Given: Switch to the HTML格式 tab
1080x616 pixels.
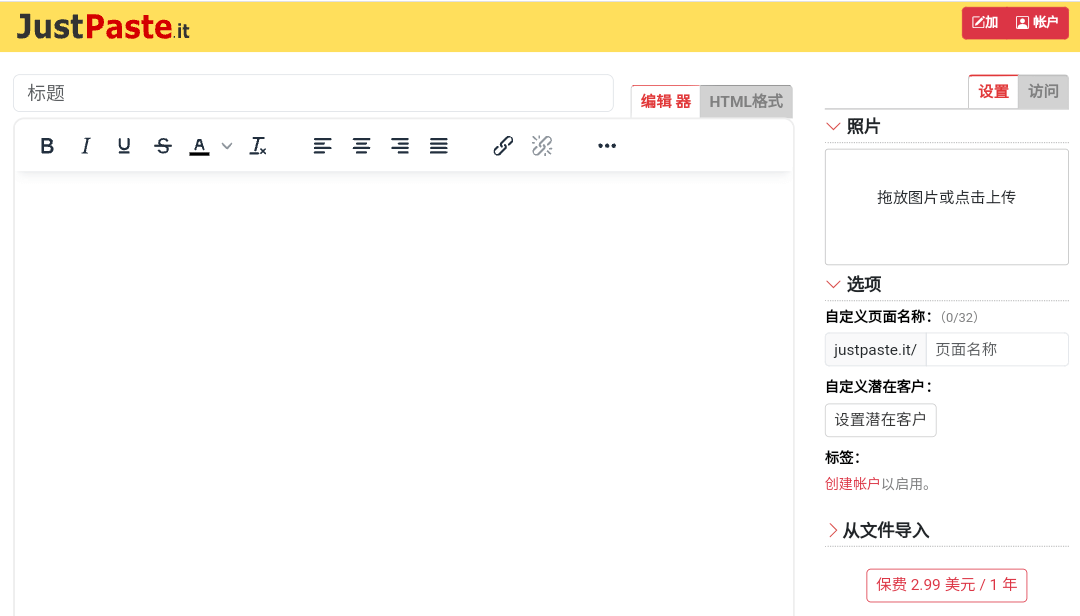Looking at the screenshot, I should click(746, 101).
